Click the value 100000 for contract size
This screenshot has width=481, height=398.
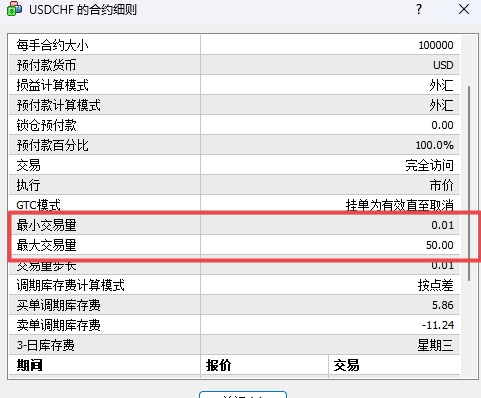(x=436, y=45)
